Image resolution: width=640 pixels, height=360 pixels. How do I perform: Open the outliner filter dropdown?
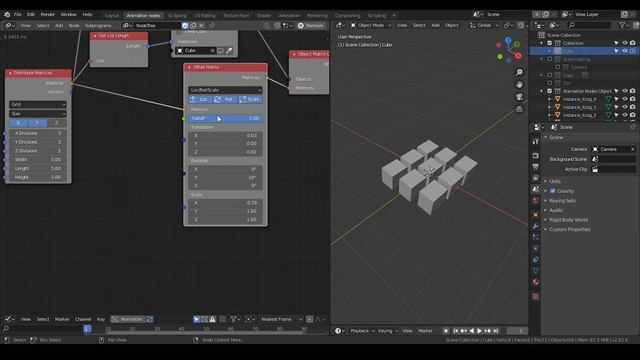pyautogui.click(x=623, y=25)
